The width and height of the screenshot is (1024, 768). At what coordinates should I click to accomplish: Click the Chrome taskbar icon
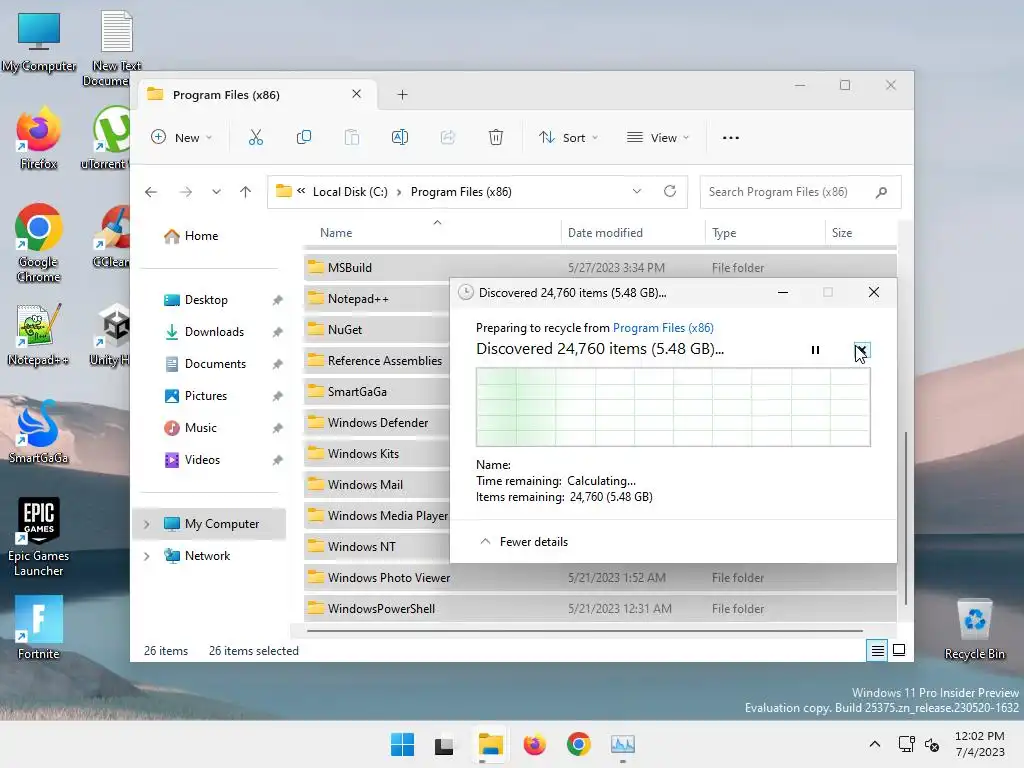[x=579, y=744]
